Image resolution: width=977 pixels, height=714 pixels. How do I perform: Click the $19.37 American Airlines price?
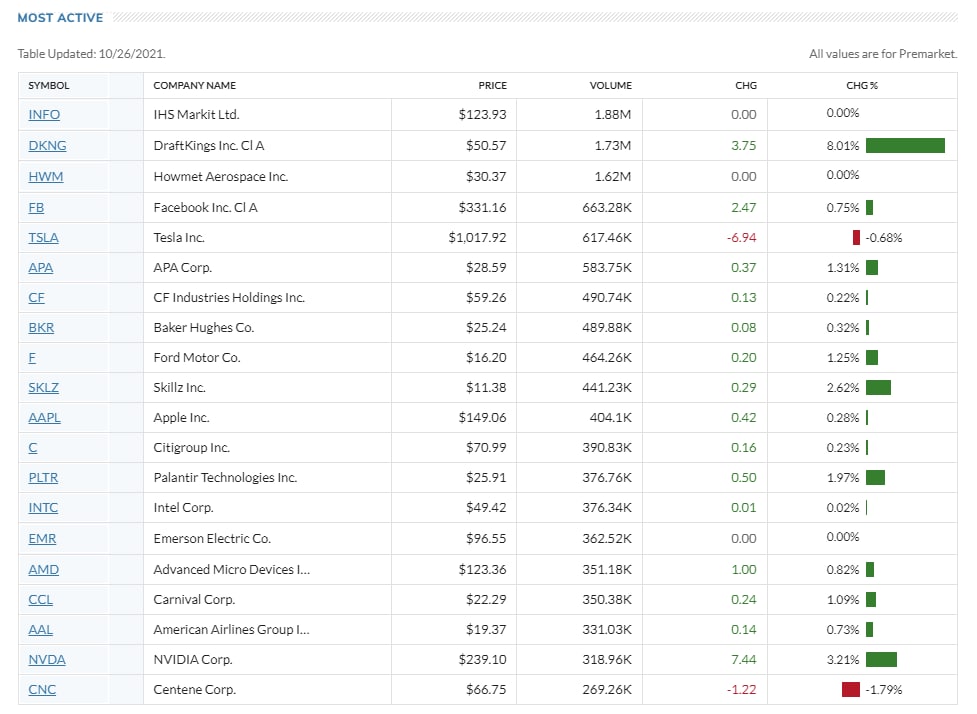tap(486, 629)
